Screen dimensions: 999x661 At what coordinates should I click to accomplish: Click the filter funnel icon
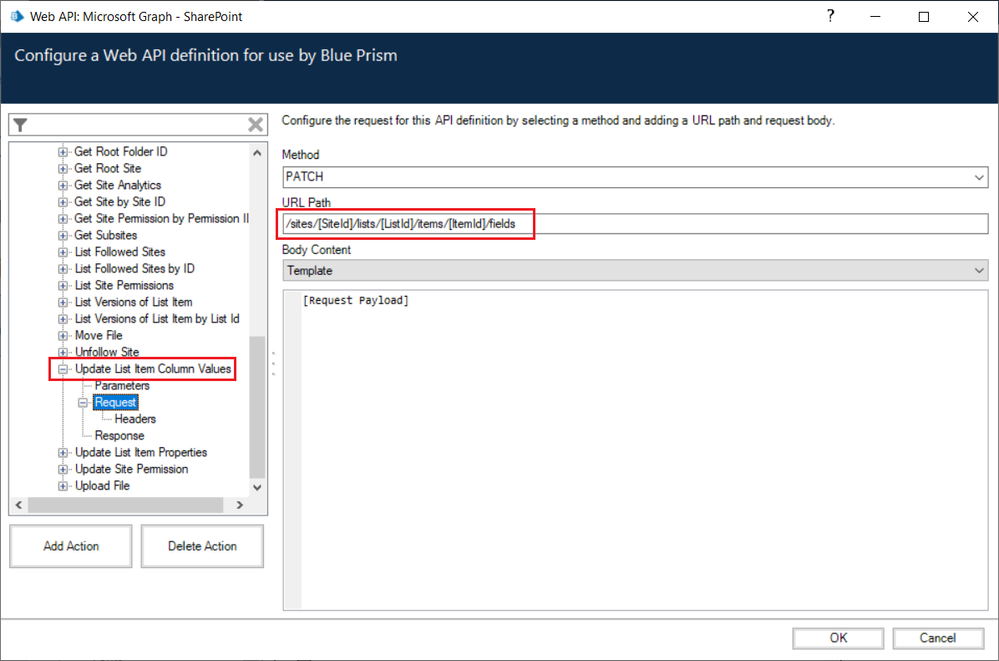(x=20, y=125)
